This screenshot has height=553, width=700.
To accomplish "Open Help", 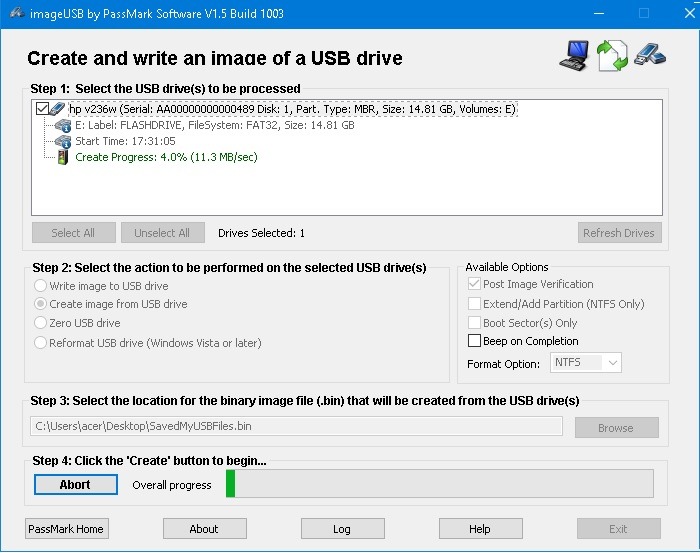I will (x=480, y=529).
